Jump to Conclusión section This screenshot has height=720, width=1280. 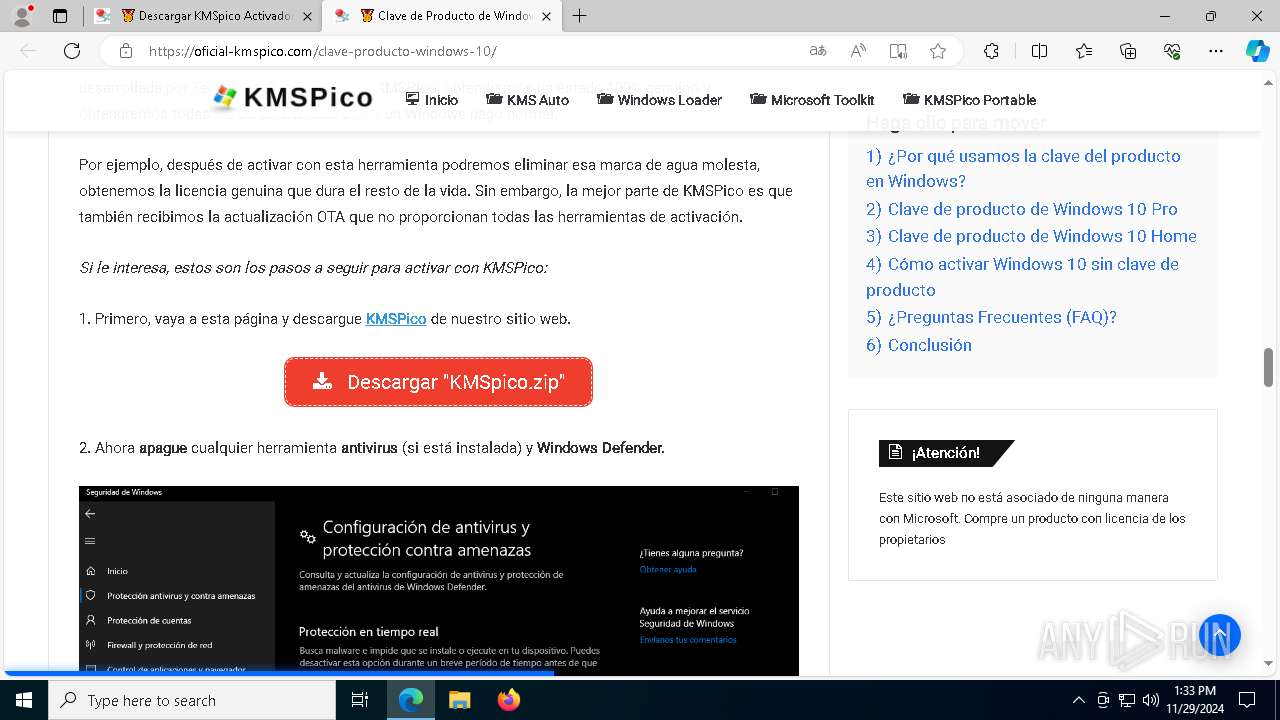click(x=919, y=345)
